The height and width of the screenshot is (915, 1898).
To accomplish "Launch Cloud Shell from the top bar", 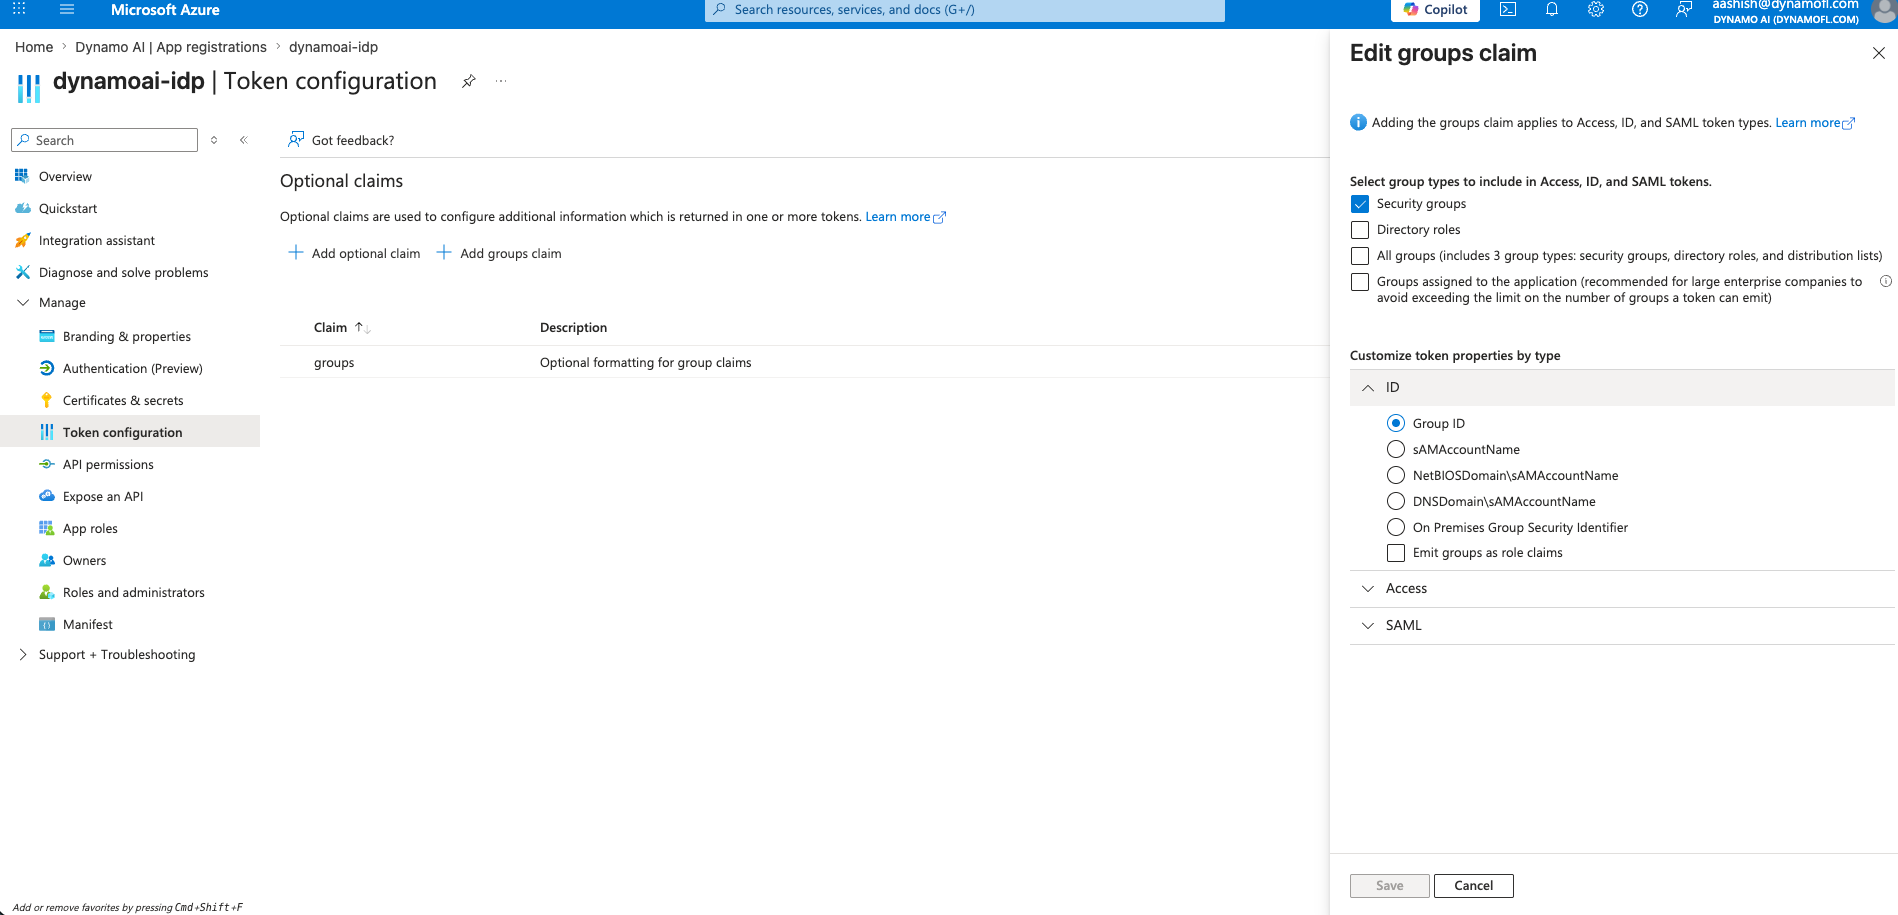I will [1508, 10].
